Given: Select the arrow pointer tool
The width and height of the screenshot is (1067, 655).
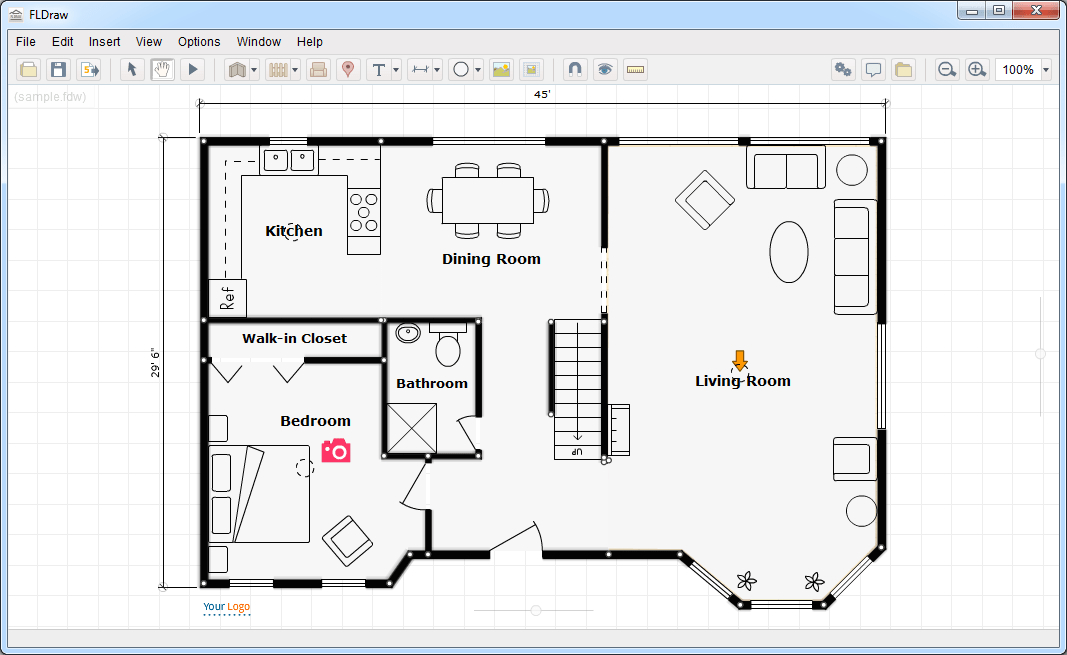Looking at the screenshot, I should click(x=132, y=69).
